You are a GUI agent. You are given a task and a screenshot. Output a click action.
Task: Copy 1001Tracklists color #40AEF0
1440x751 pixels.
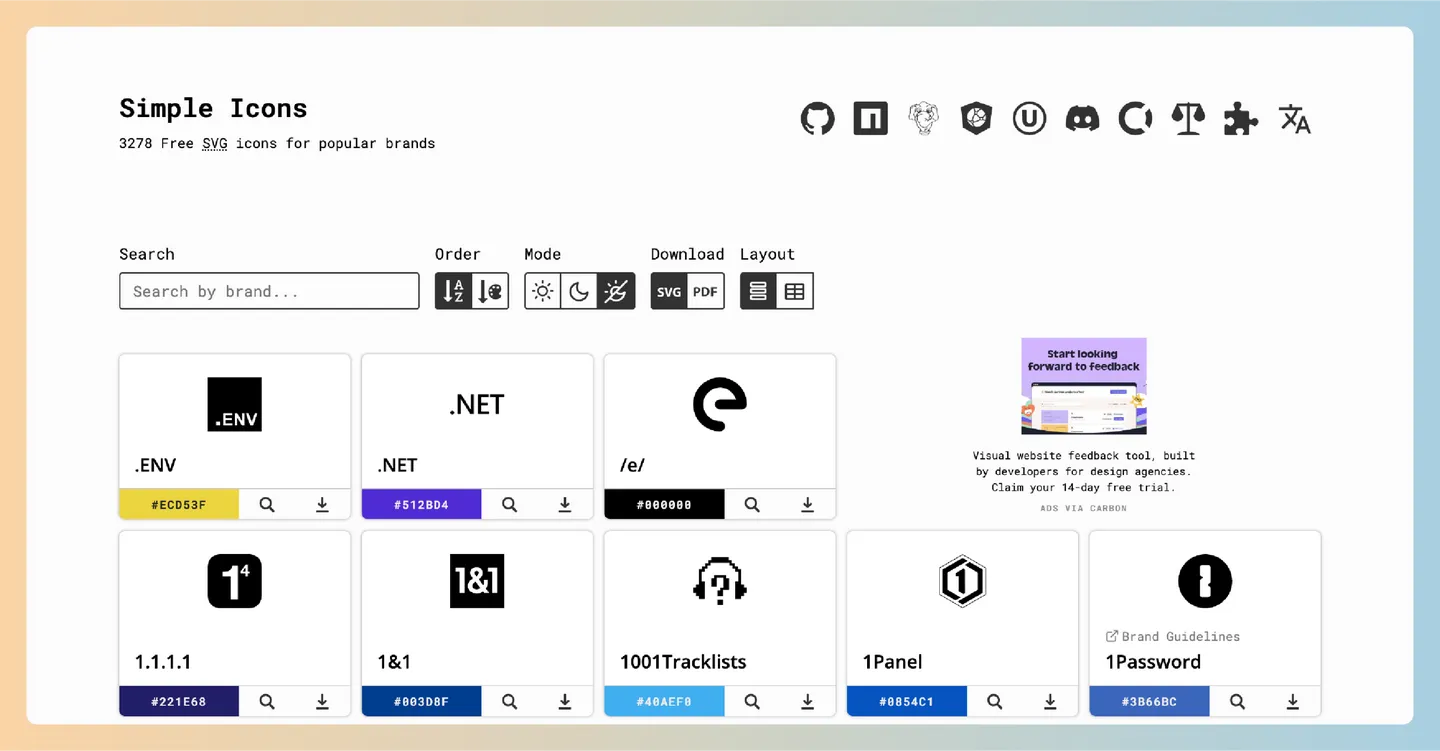pyautogui.click(x=664, y=702)
